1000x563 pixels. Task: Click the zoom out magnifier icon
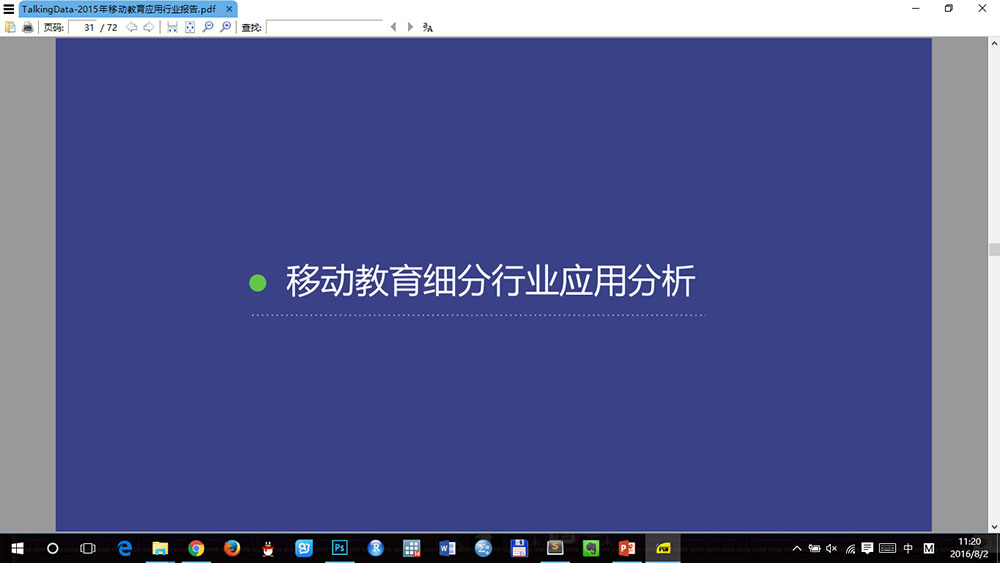click(208, 27)
